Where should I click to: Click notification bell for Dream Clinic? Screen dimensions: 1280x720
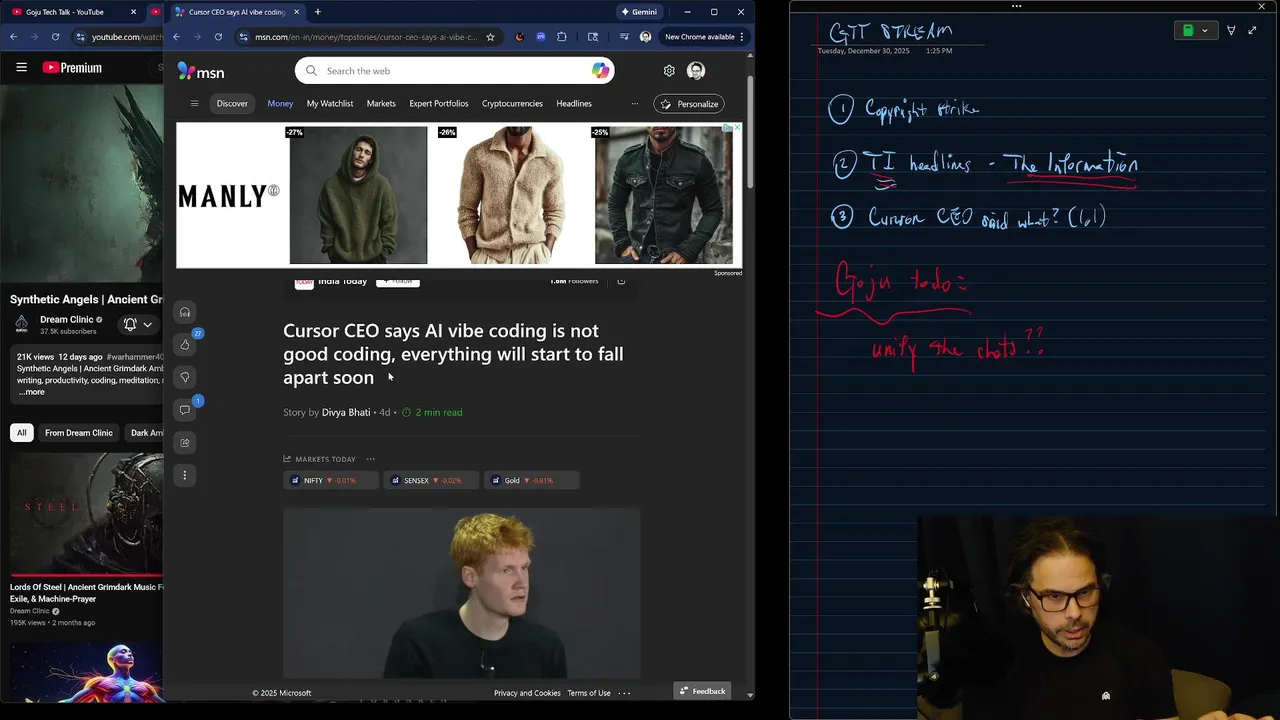[x=130, y=324]
